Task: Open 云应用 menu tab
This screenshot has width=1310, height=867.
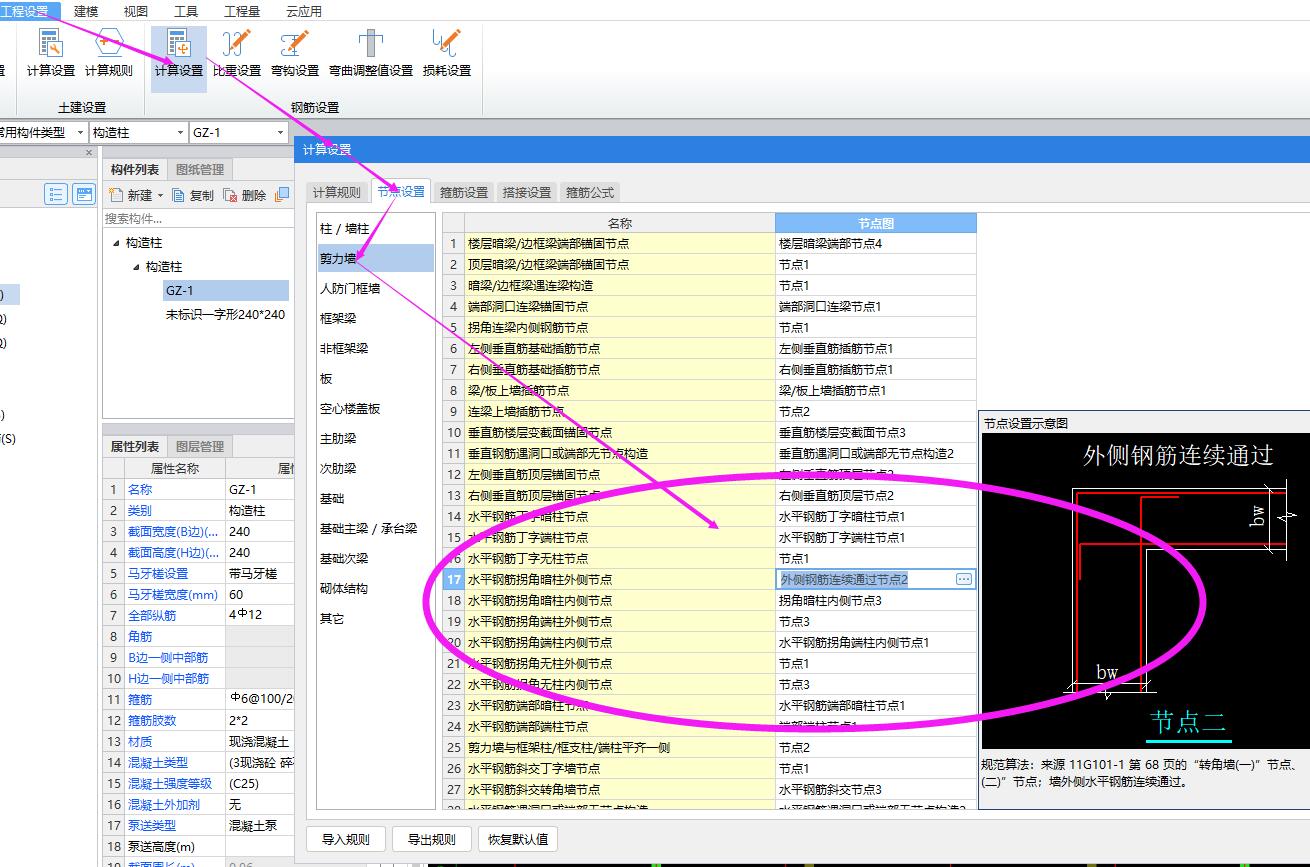Action: 304,11
